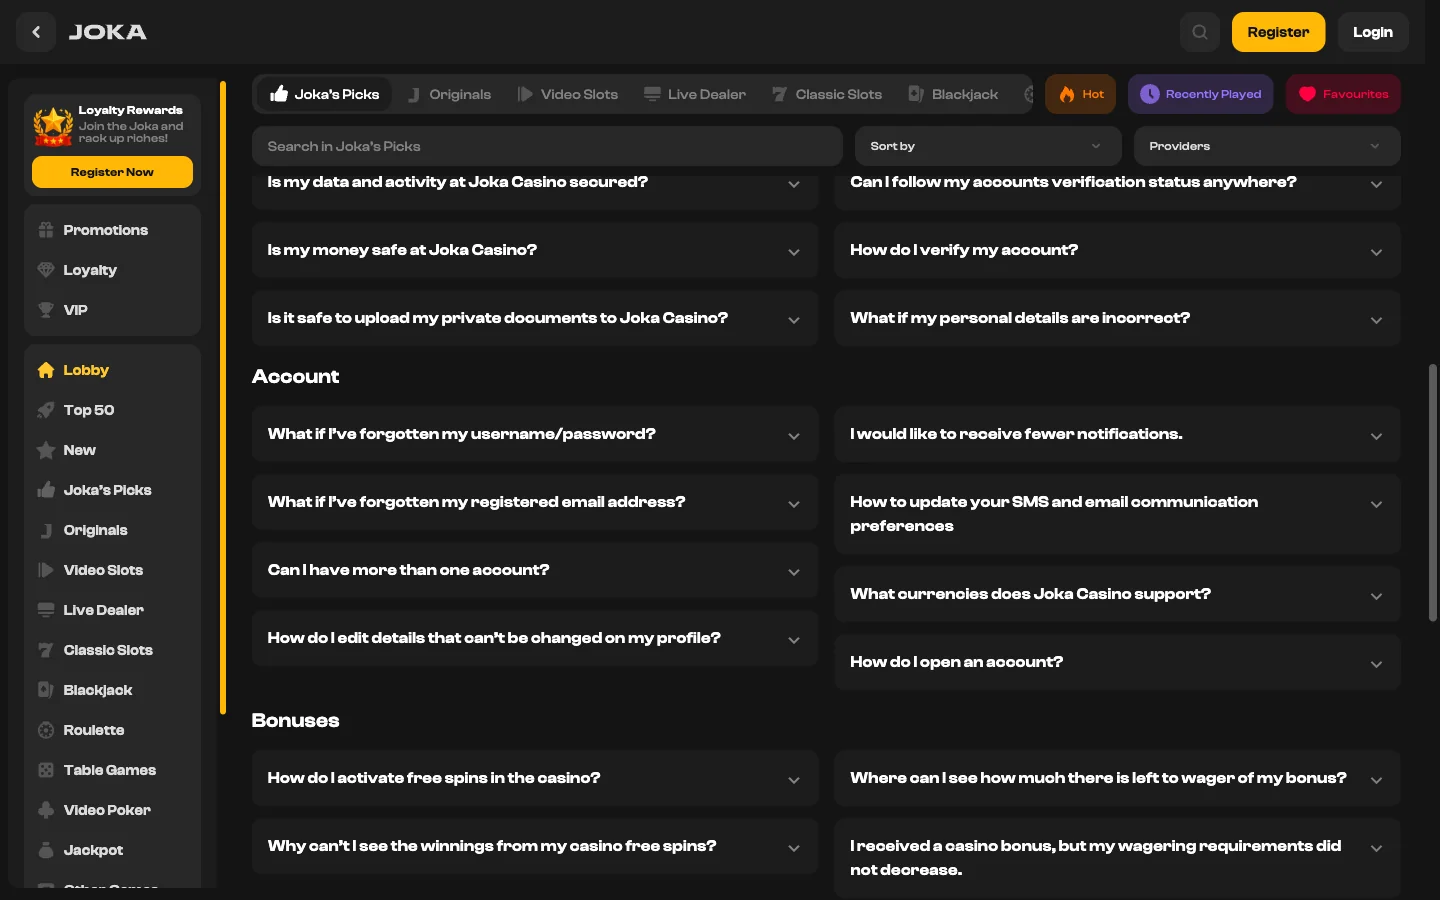Expand "How do I edit details" profile question
Viewport: 1440px width, 900px height.
click(x=535, y=638)
